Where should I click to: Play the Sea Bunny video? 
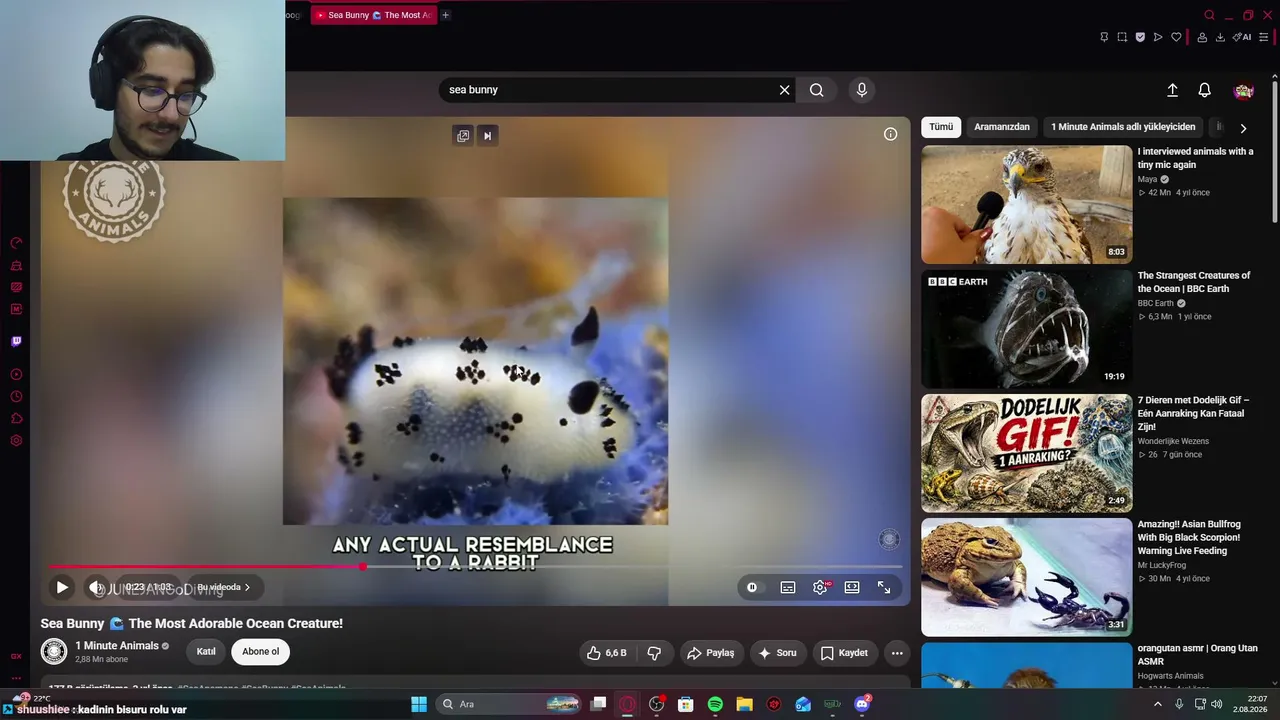[x=61, y=587]
